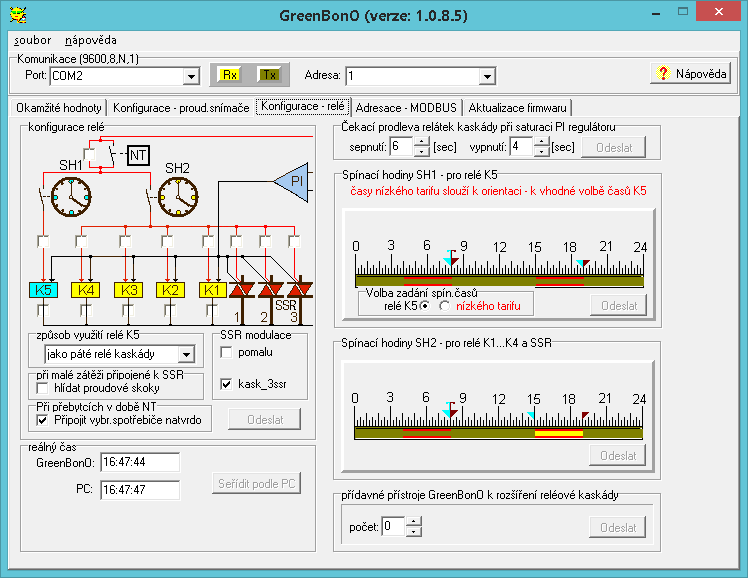
Task: Click the SH1 clock icon
Action: (71, 197)
